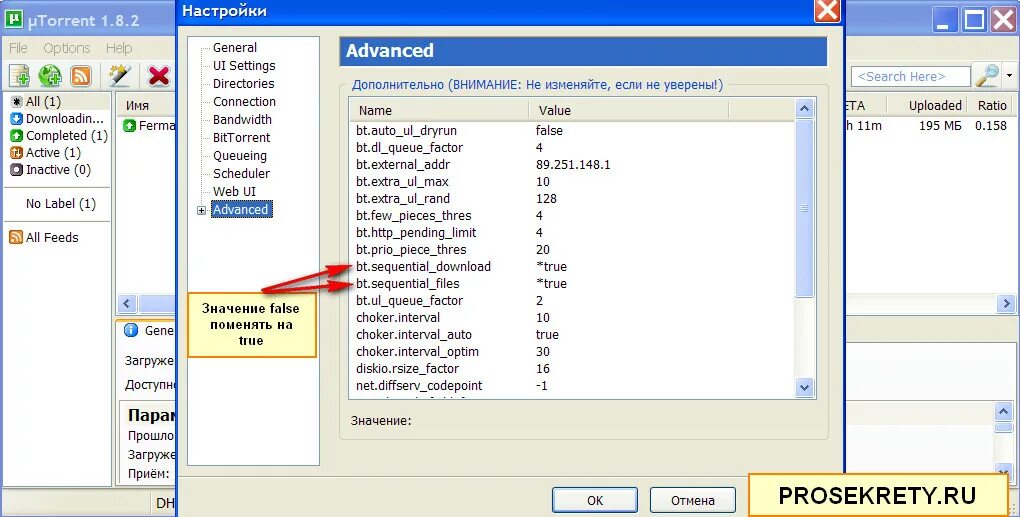Select bt.sequential_download row
This screenshot has width=1020, height=517.
pos(572,267)
